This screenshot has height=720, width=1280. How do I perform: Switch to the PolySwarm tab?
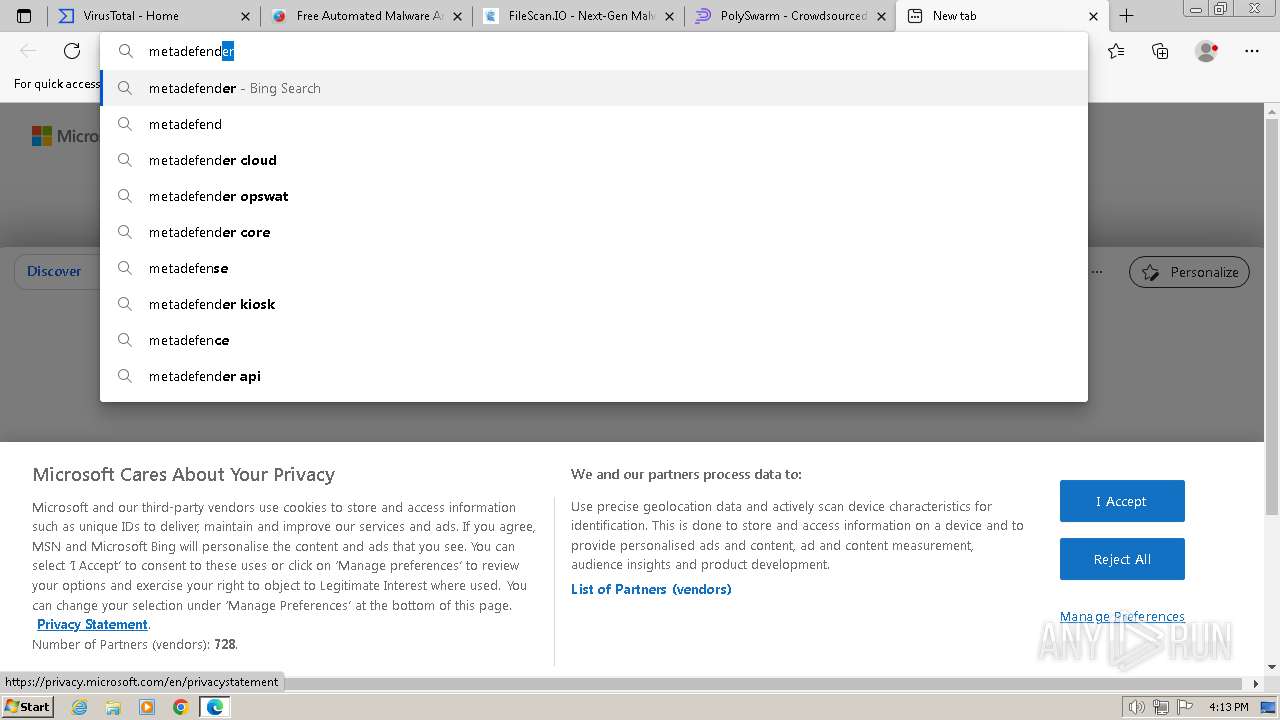790,16
